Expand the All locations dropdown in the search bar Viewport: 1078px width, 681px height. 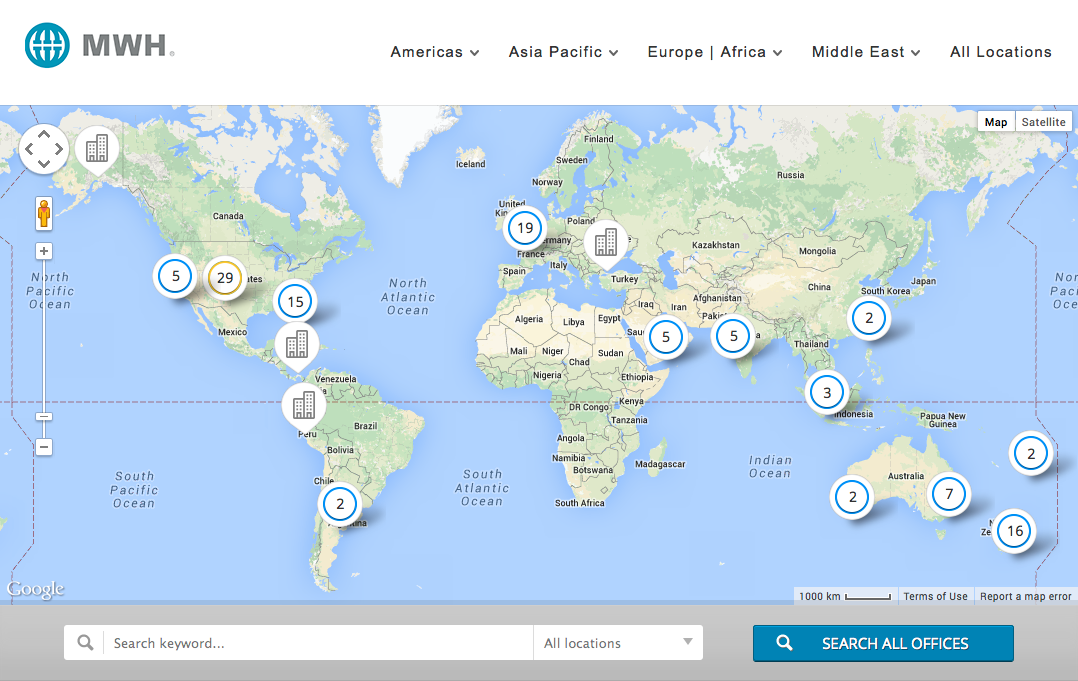tap(617, 643)
